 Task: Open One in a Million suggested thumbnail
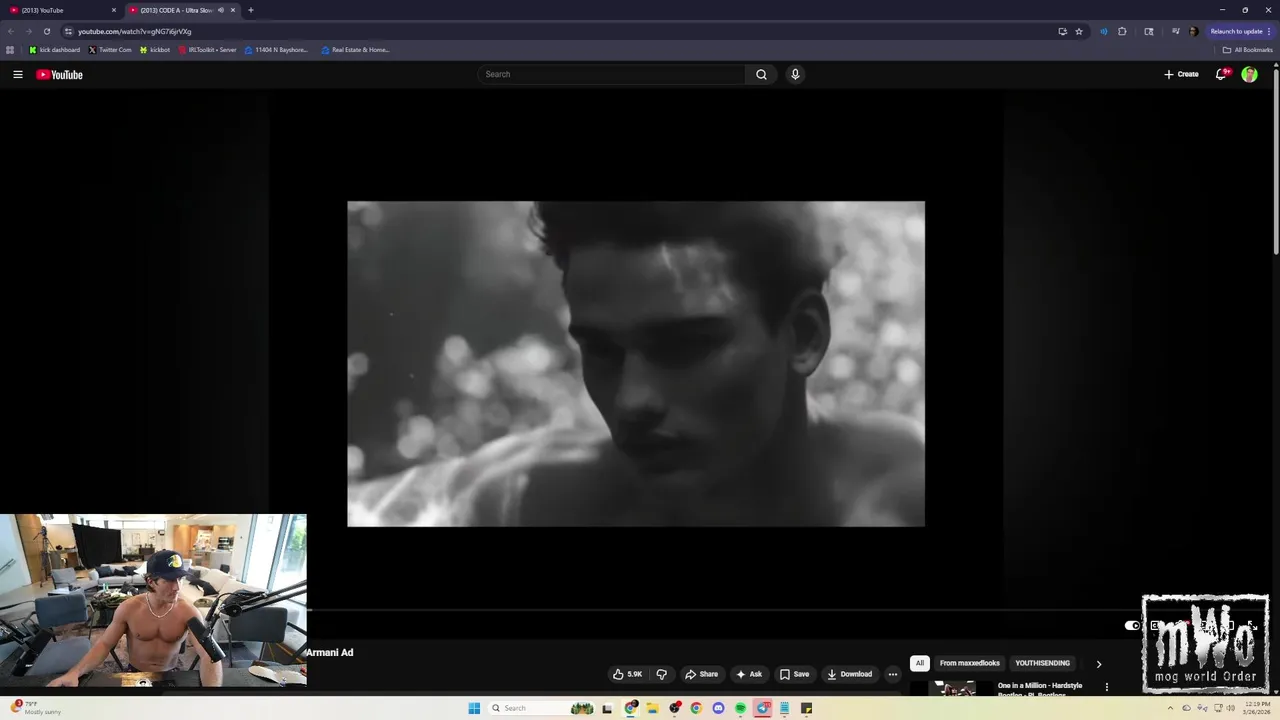click(x=954, y=688)
